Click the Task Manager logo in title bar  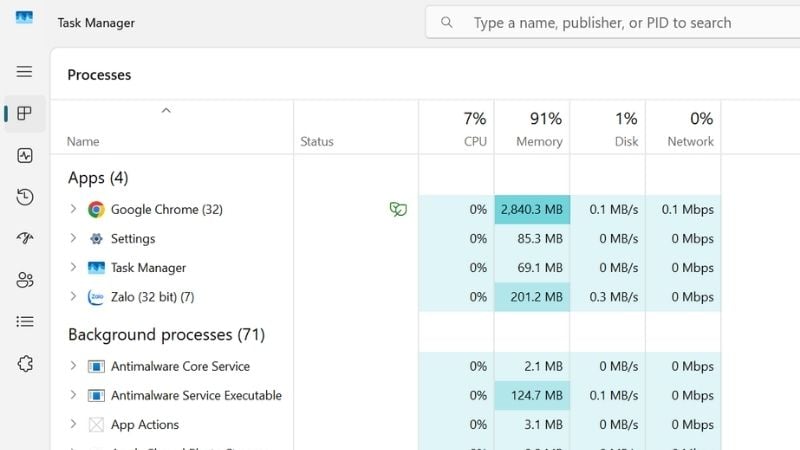pyautogui.click(x=24, y=18)
